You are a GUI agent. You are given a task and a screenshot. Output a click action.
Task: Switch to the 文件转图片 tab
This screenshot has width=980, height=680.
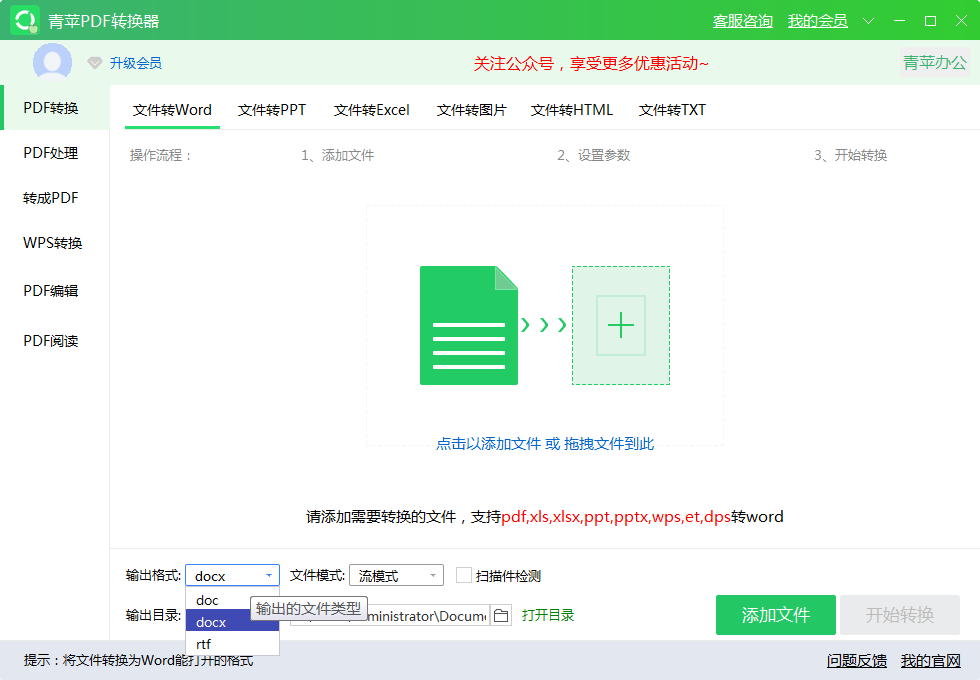471,110
